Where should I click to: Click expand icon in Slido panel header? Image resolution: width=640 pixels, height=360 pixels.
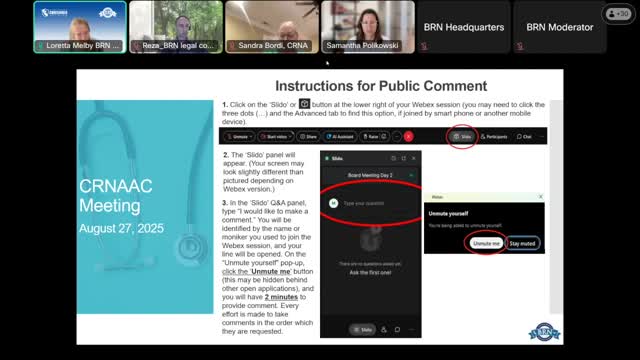pyautogui.click(x=404, y=158)
